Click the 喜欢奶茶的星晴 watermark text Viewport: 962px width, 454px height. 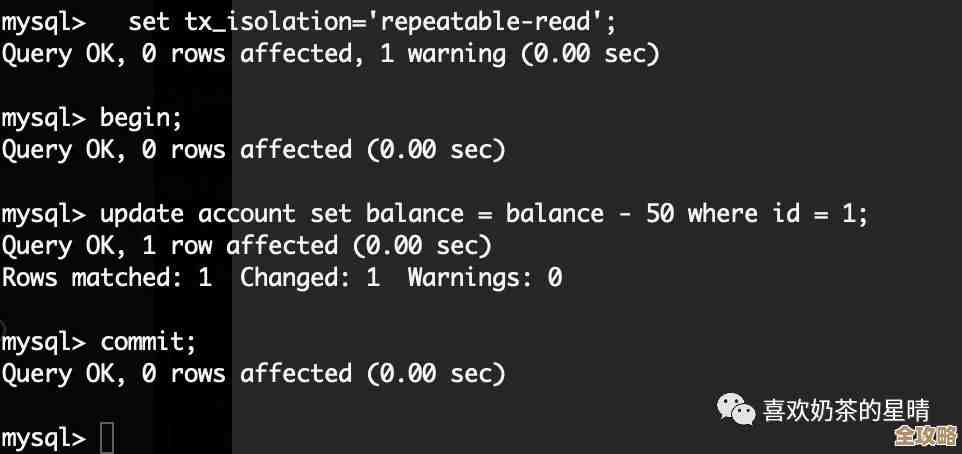tap(846, 410)
